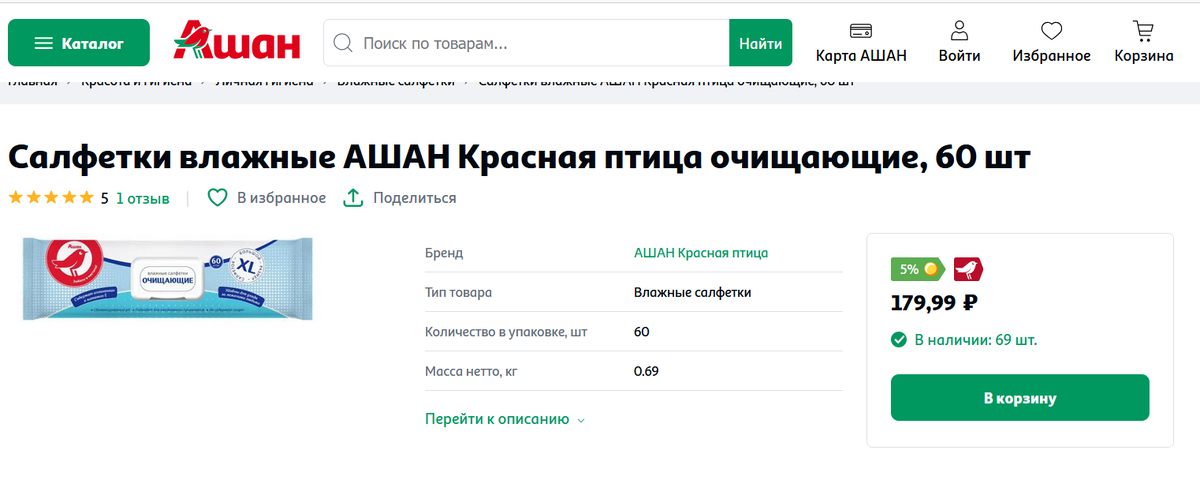Click the 5% bonus badge
This screenshot has width=1200, height=499.
tap(918, 269)
